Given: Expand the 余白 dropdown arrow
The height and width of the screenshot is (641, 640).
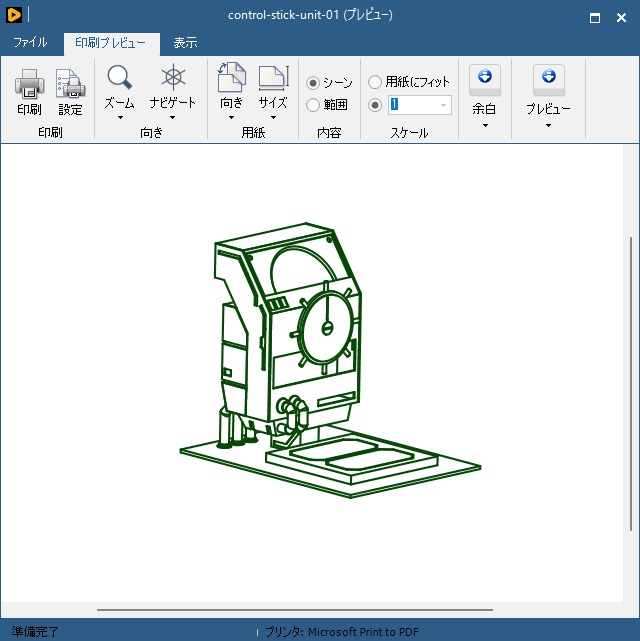Looking at the screenshot, I should coord(484,126).
